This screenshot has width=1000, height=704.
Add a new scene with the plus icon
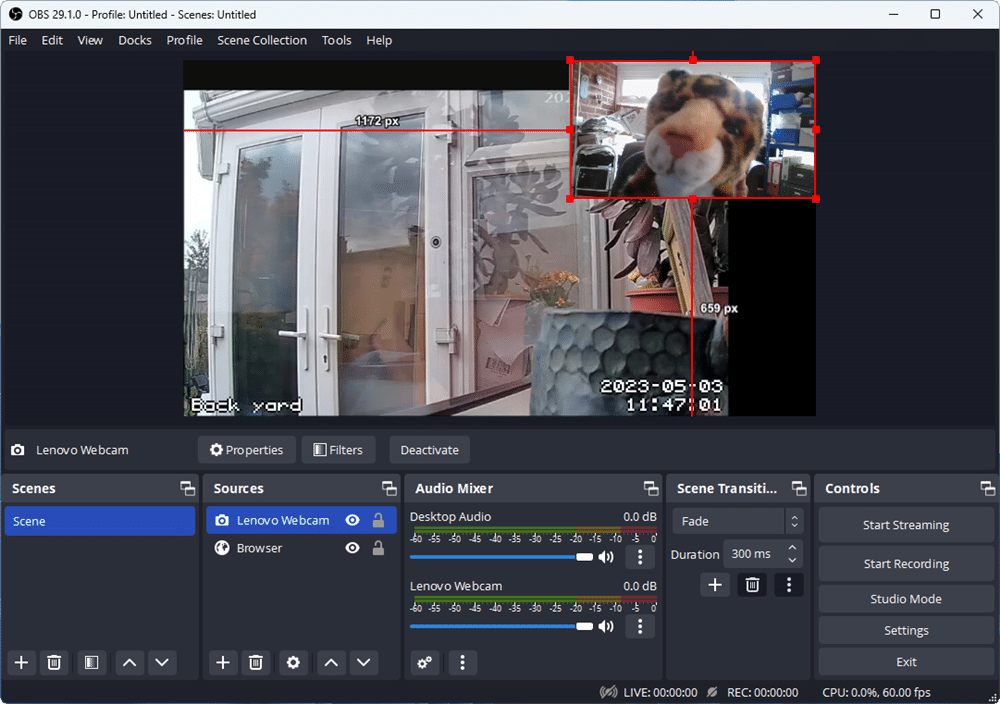(21, 663)
